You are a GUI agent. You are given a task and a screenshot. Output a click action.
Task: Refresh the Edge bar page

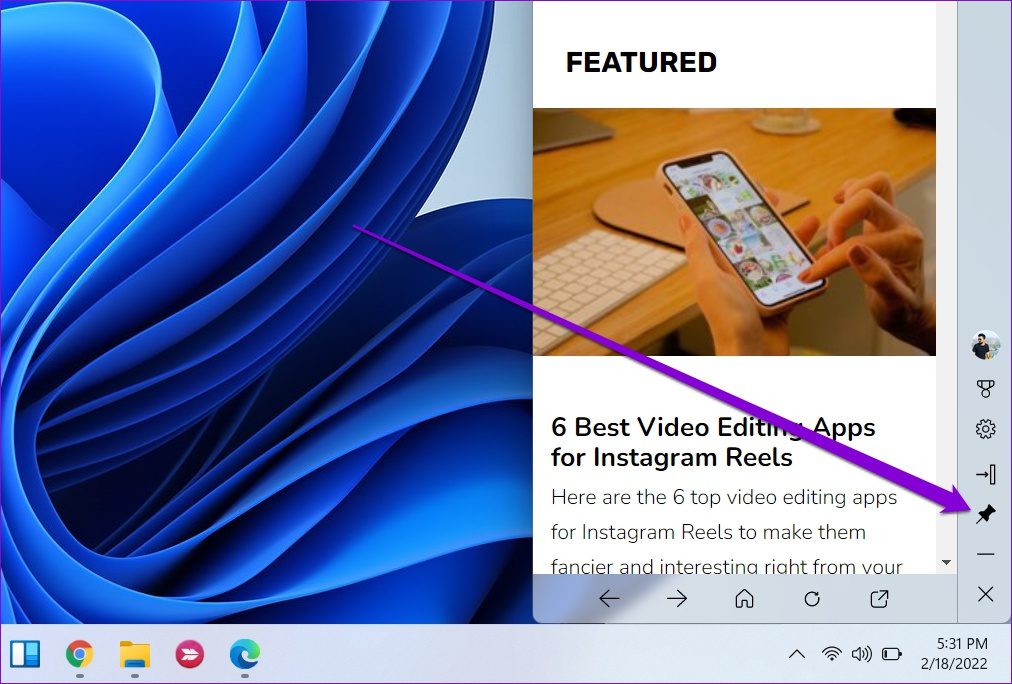coord(812,599)
